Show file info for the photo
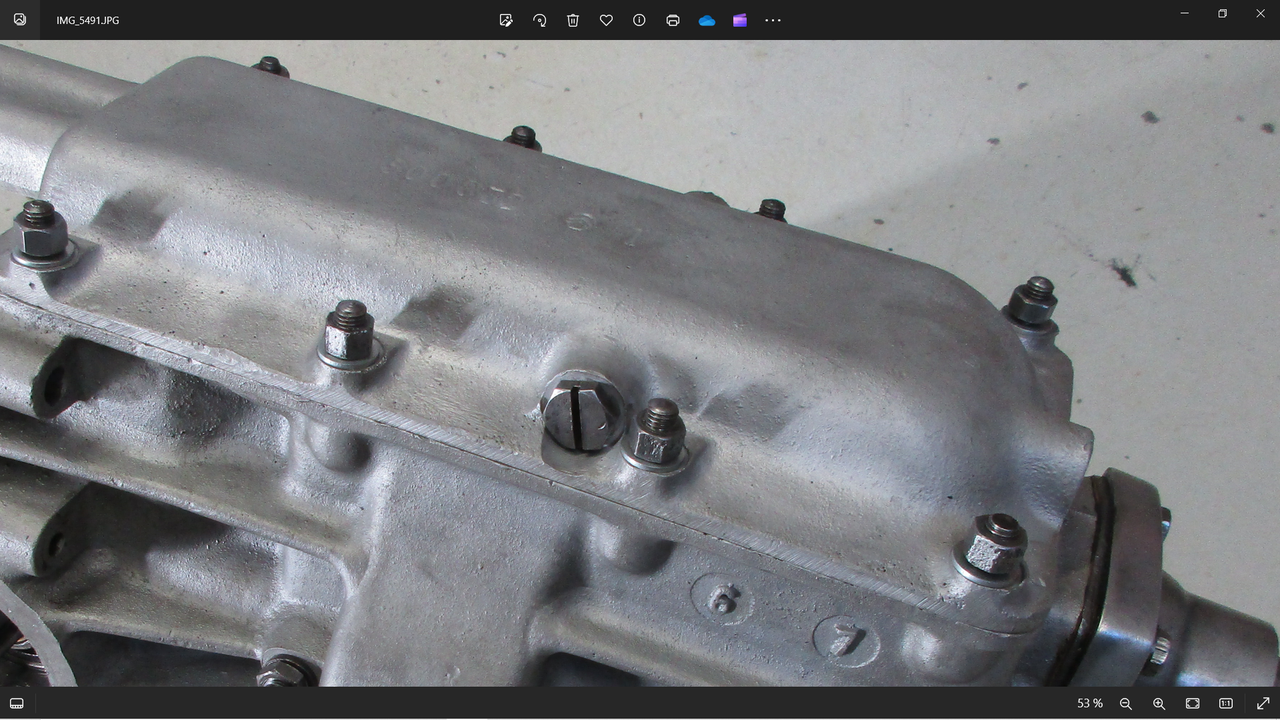The image size is (1280, 720). [639, 20]
